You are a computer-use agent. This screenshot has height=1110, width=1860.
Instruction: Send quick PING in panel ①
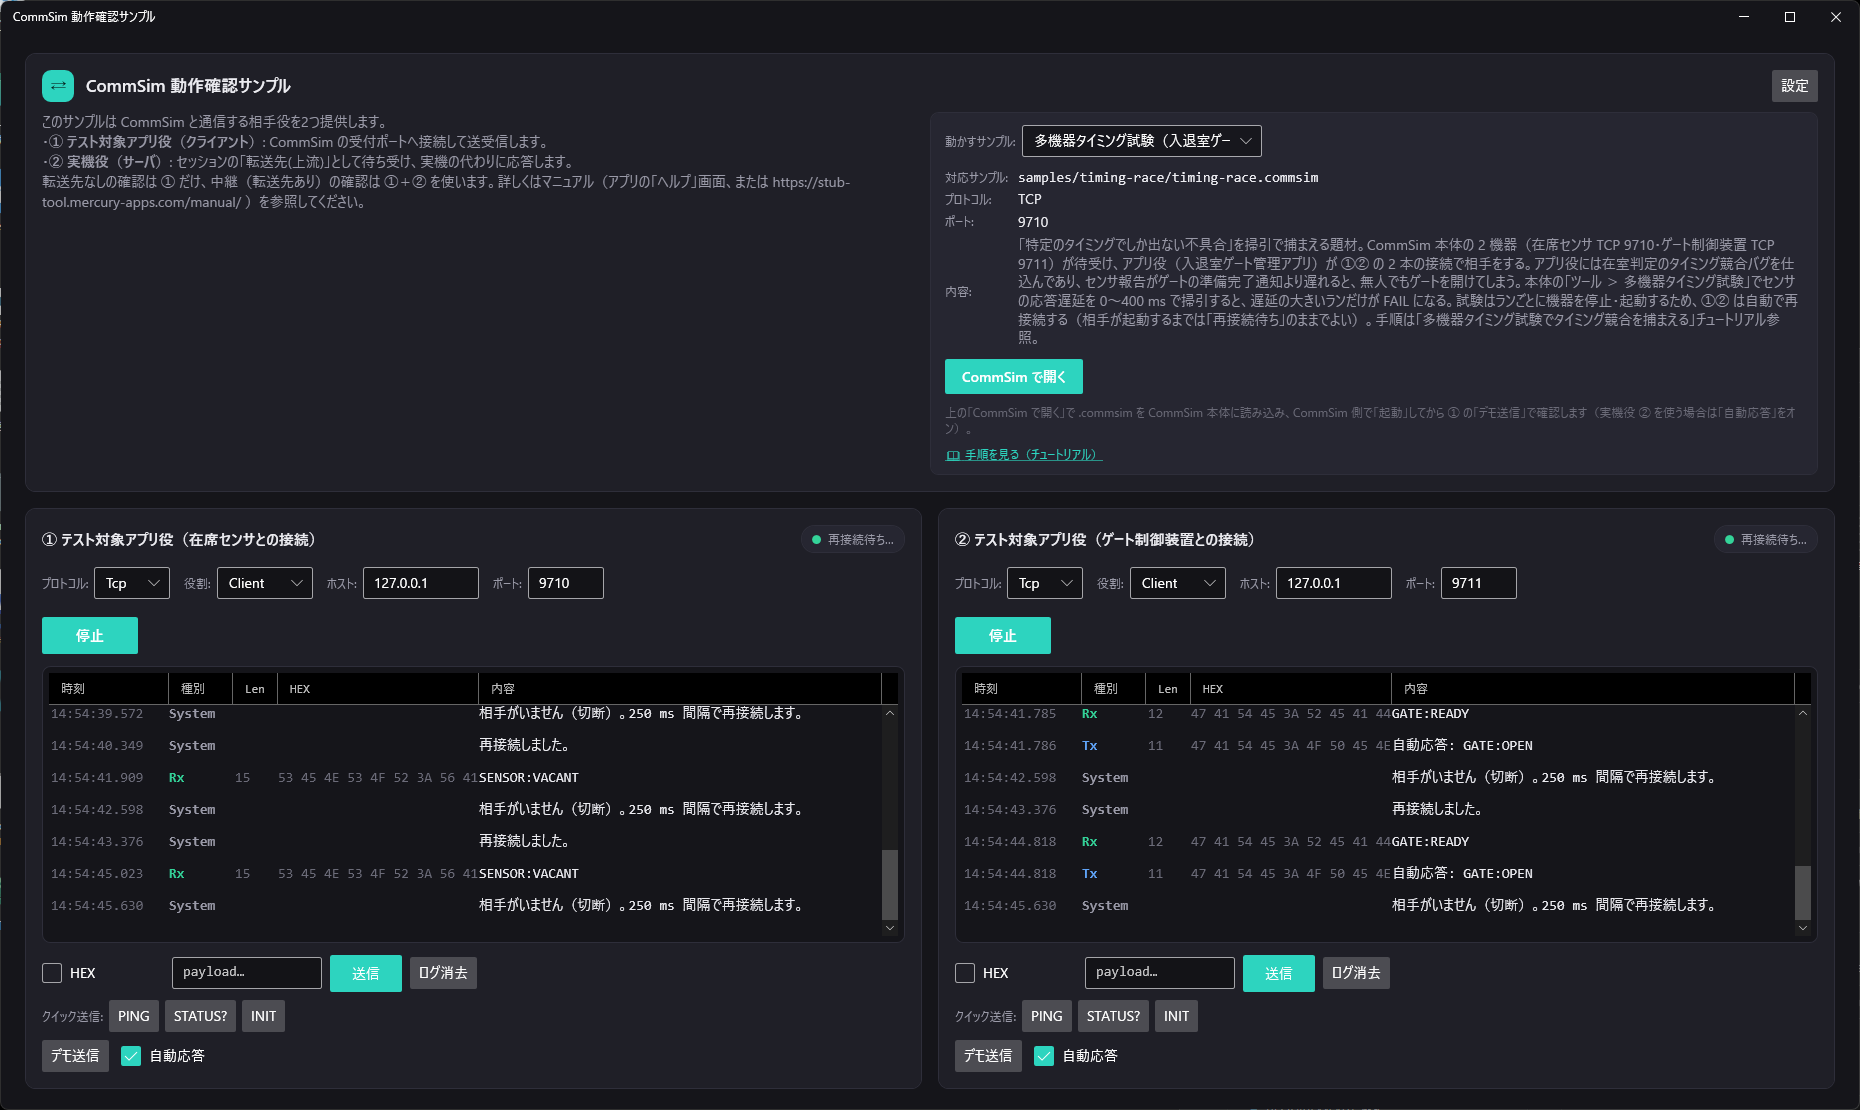134,1016
